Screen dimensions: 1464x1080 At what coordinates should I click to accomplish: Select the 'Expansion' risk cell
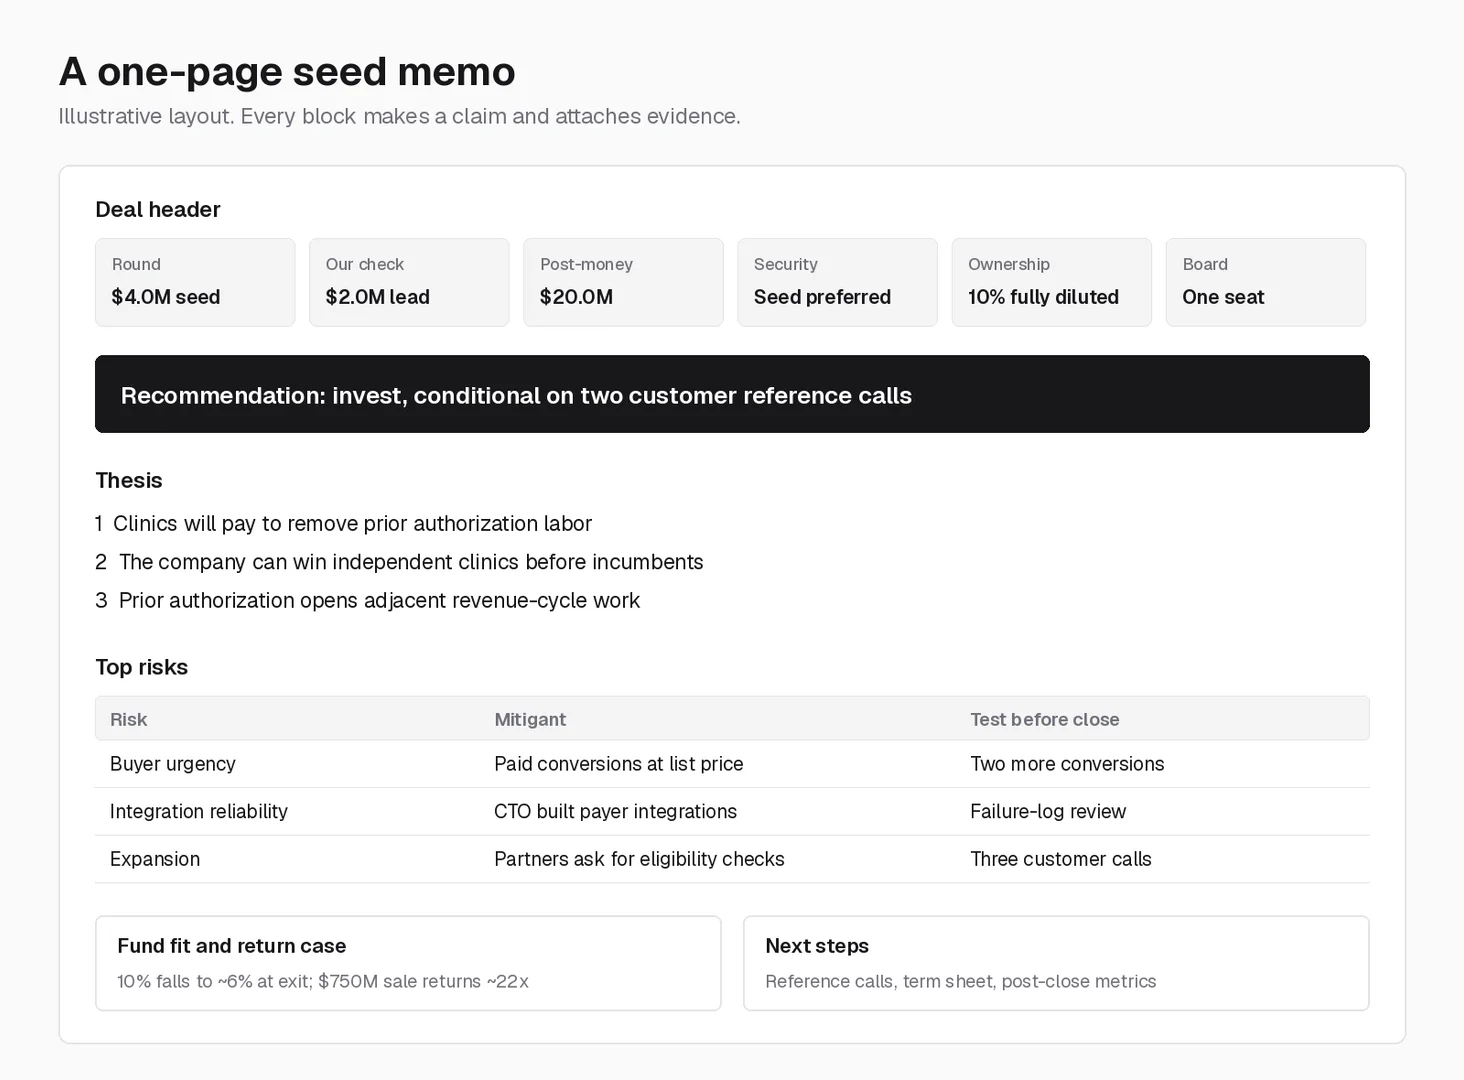coord(155,859)
